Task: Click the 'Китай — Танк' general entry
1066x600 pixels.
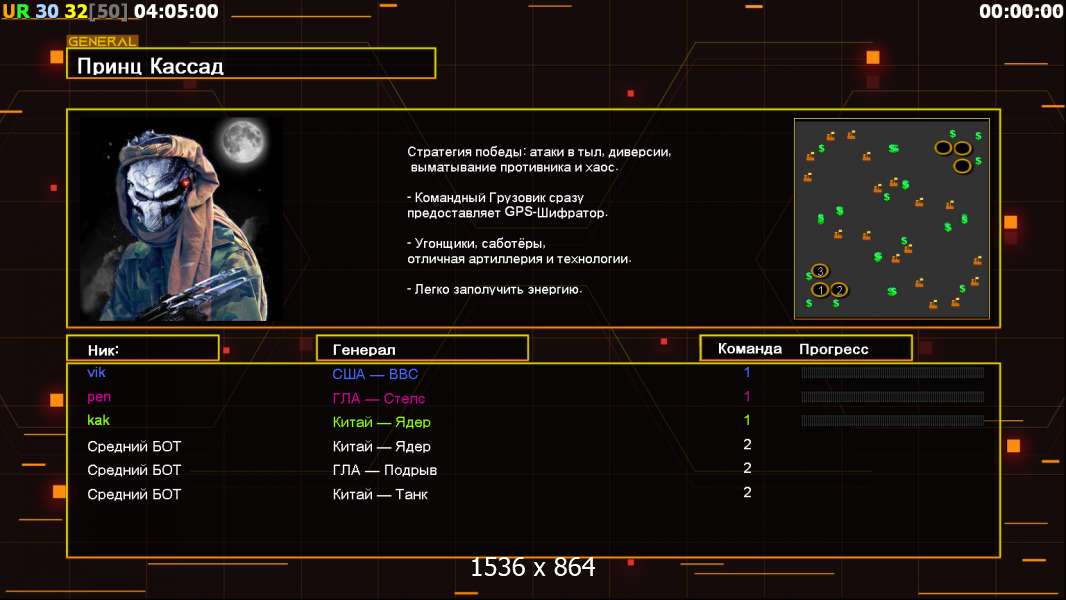Action: (x=380, y=495)
